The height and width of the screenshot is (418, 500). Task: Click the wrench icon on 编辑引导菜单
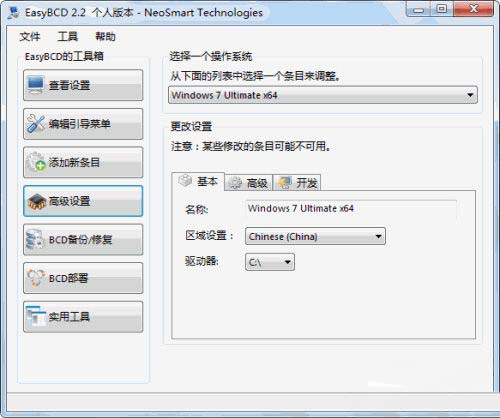[x=36, y=124]
